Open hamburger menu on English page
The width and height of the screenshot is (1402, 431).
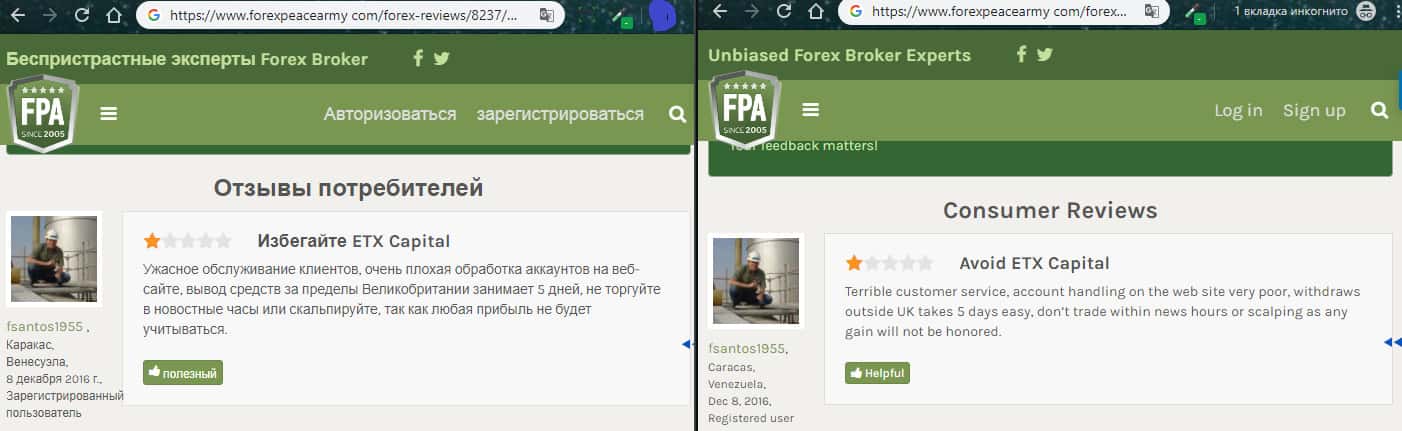(x=811, y=110)
